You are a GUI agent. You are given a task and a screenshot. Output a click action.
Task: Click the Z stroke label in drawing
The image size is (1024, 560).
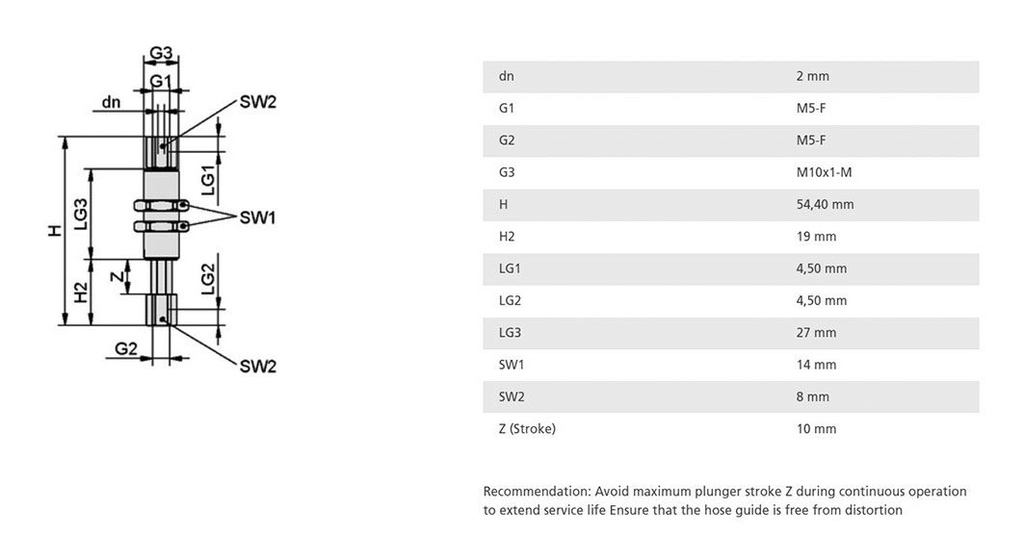[117, 277]
